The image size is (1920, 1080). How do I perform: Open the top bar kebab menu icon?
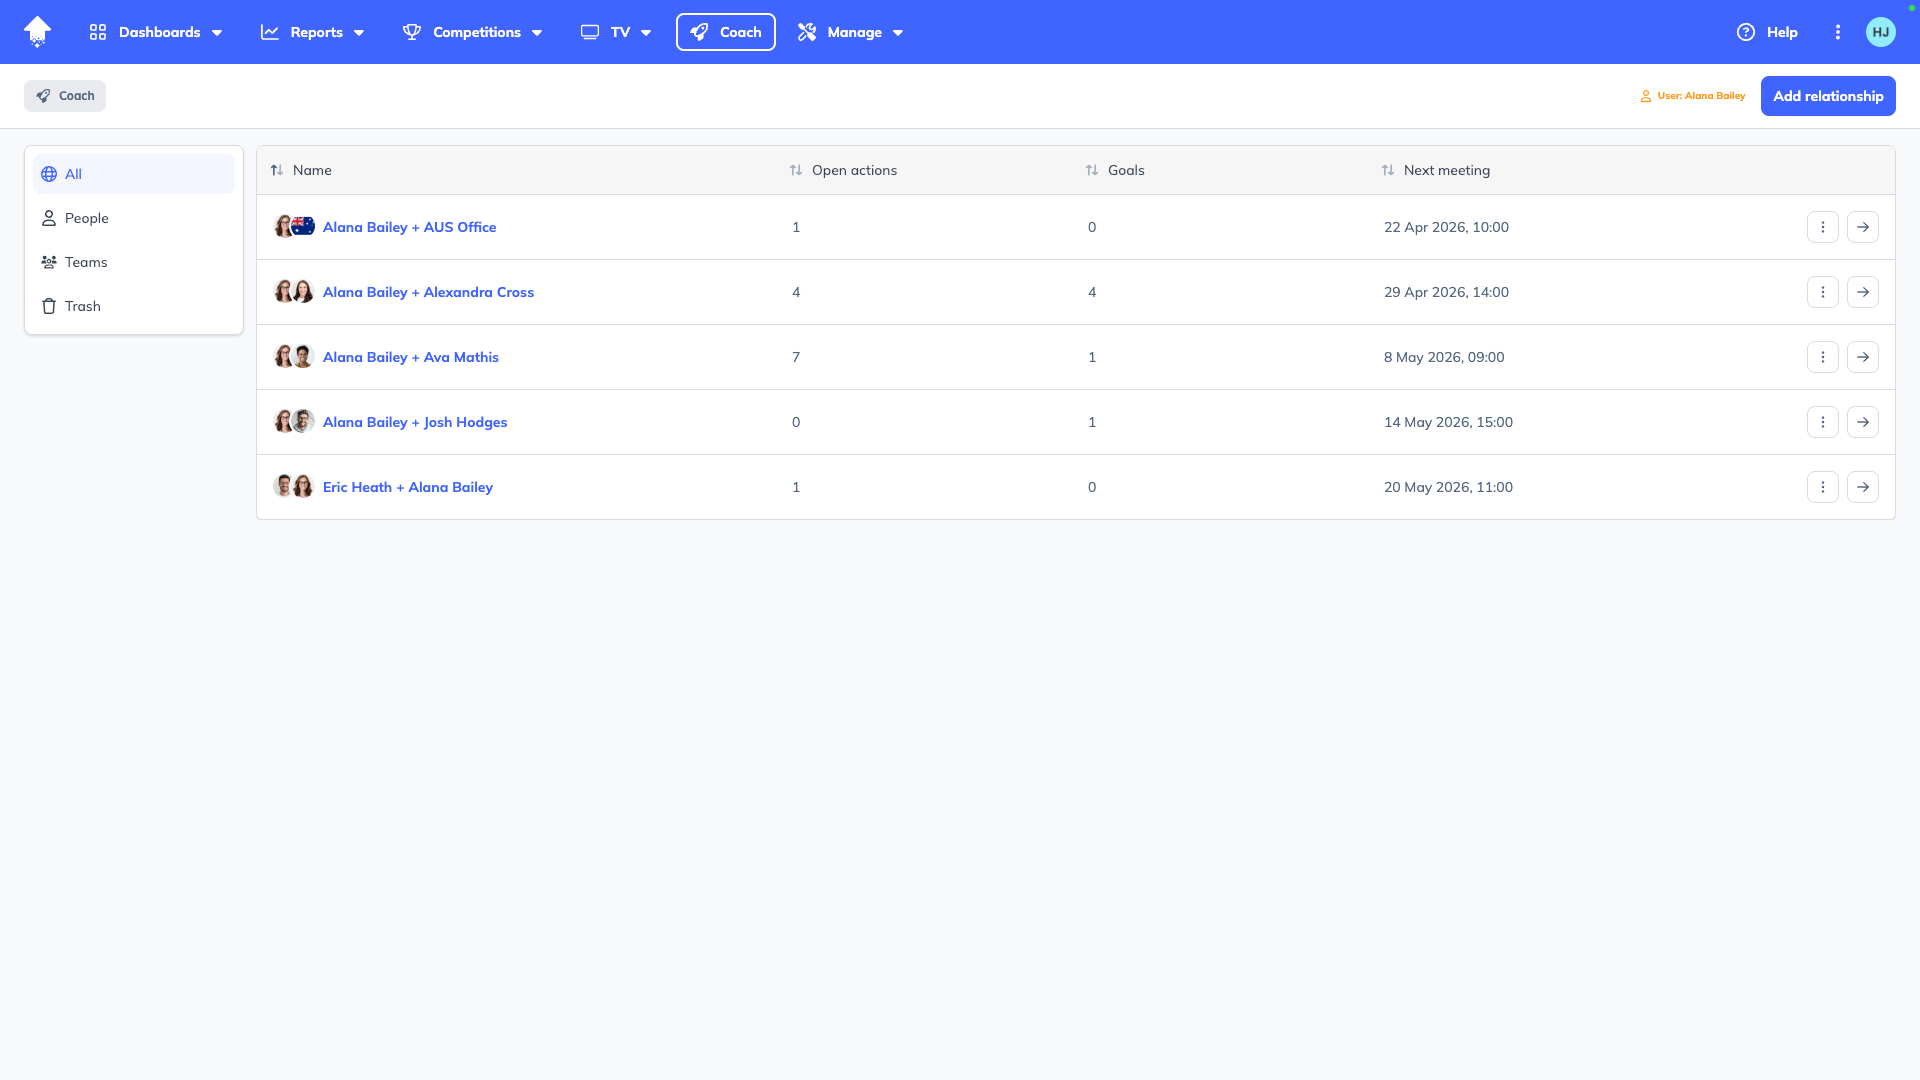click(x=1837, y=32)
